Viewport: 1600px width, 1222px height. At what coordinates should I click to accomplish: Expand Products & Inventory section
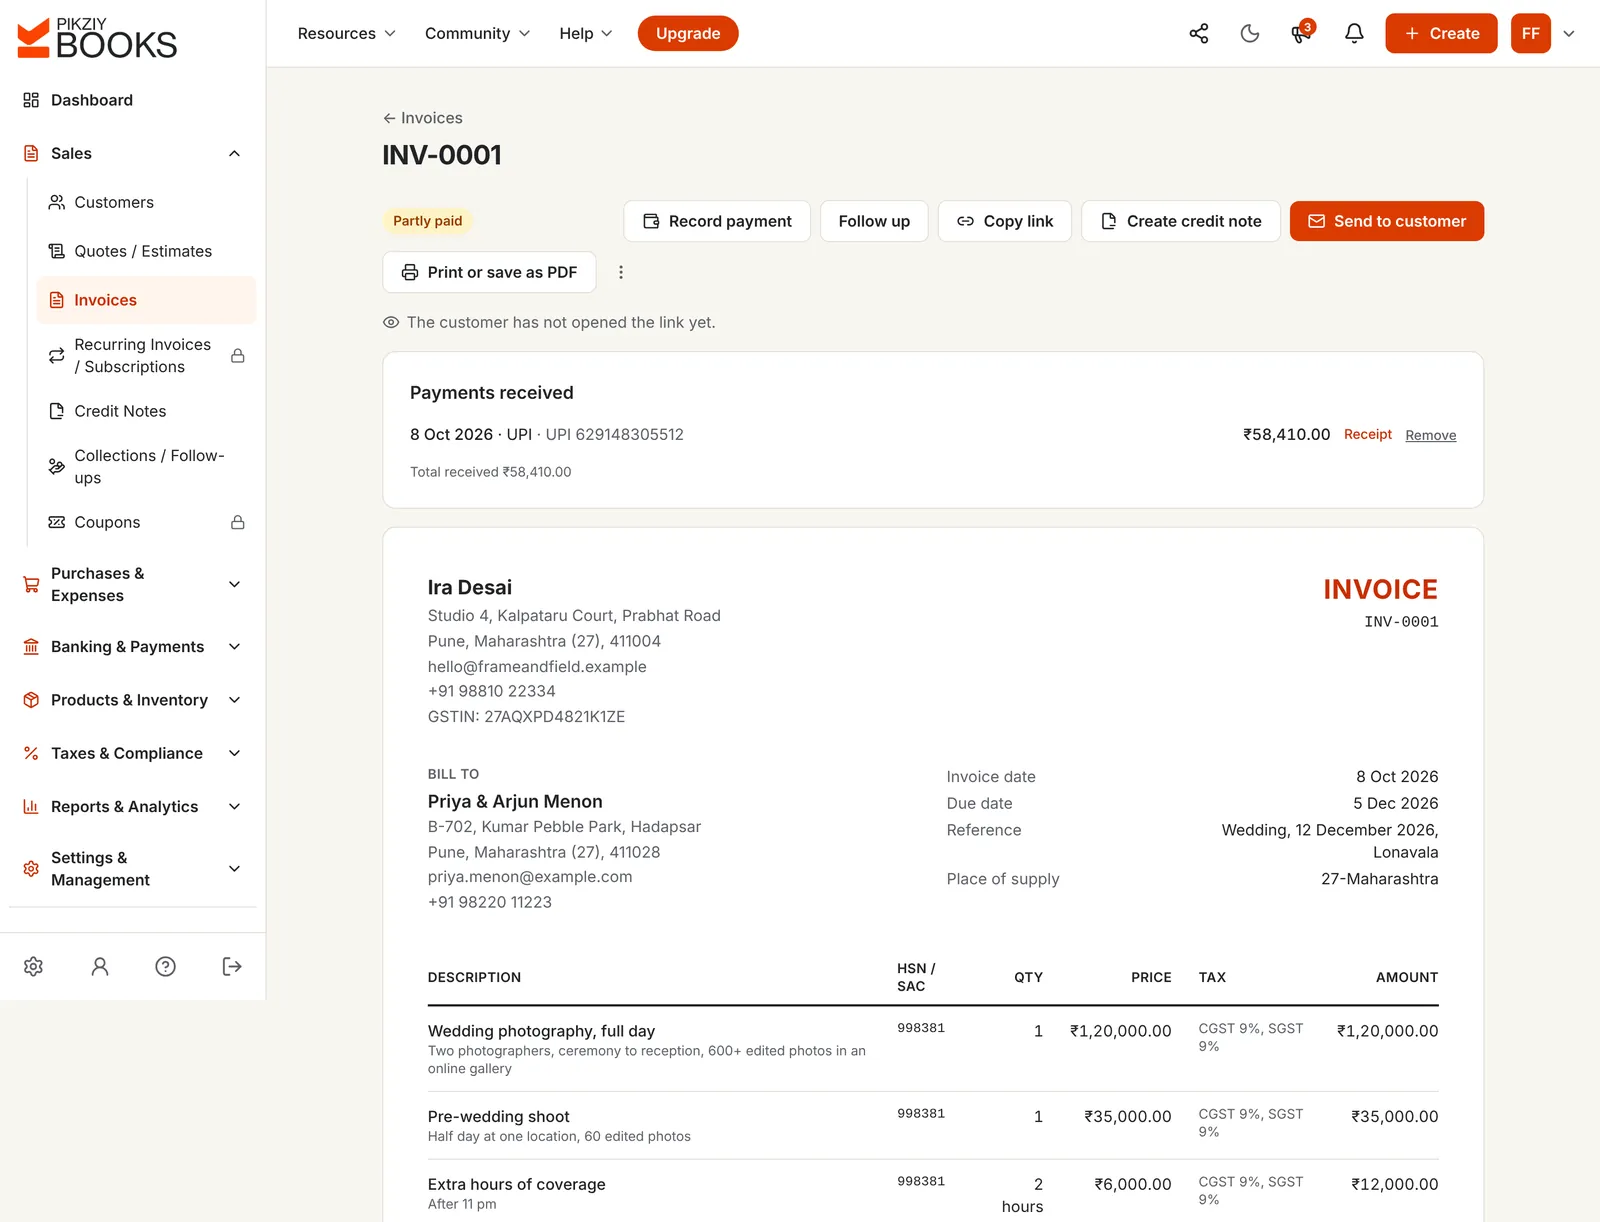point(132,700)
